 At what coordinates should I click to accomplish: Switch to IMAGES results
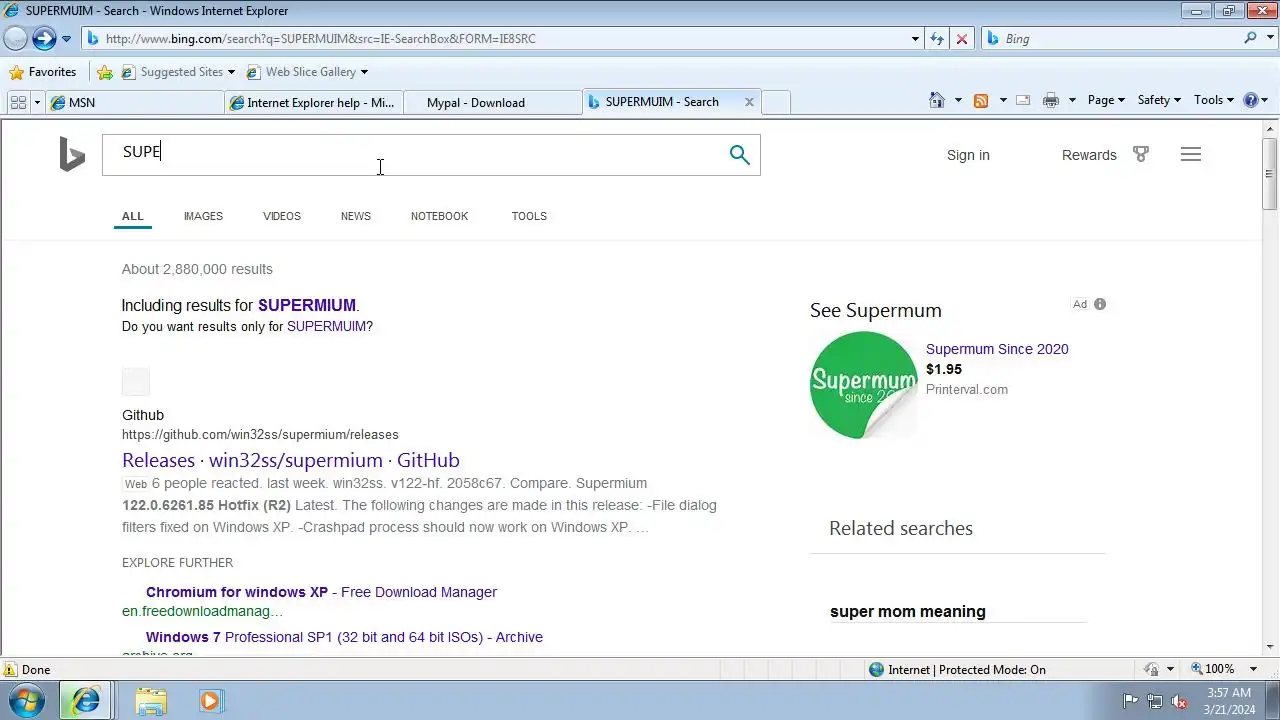pos(203,216)
